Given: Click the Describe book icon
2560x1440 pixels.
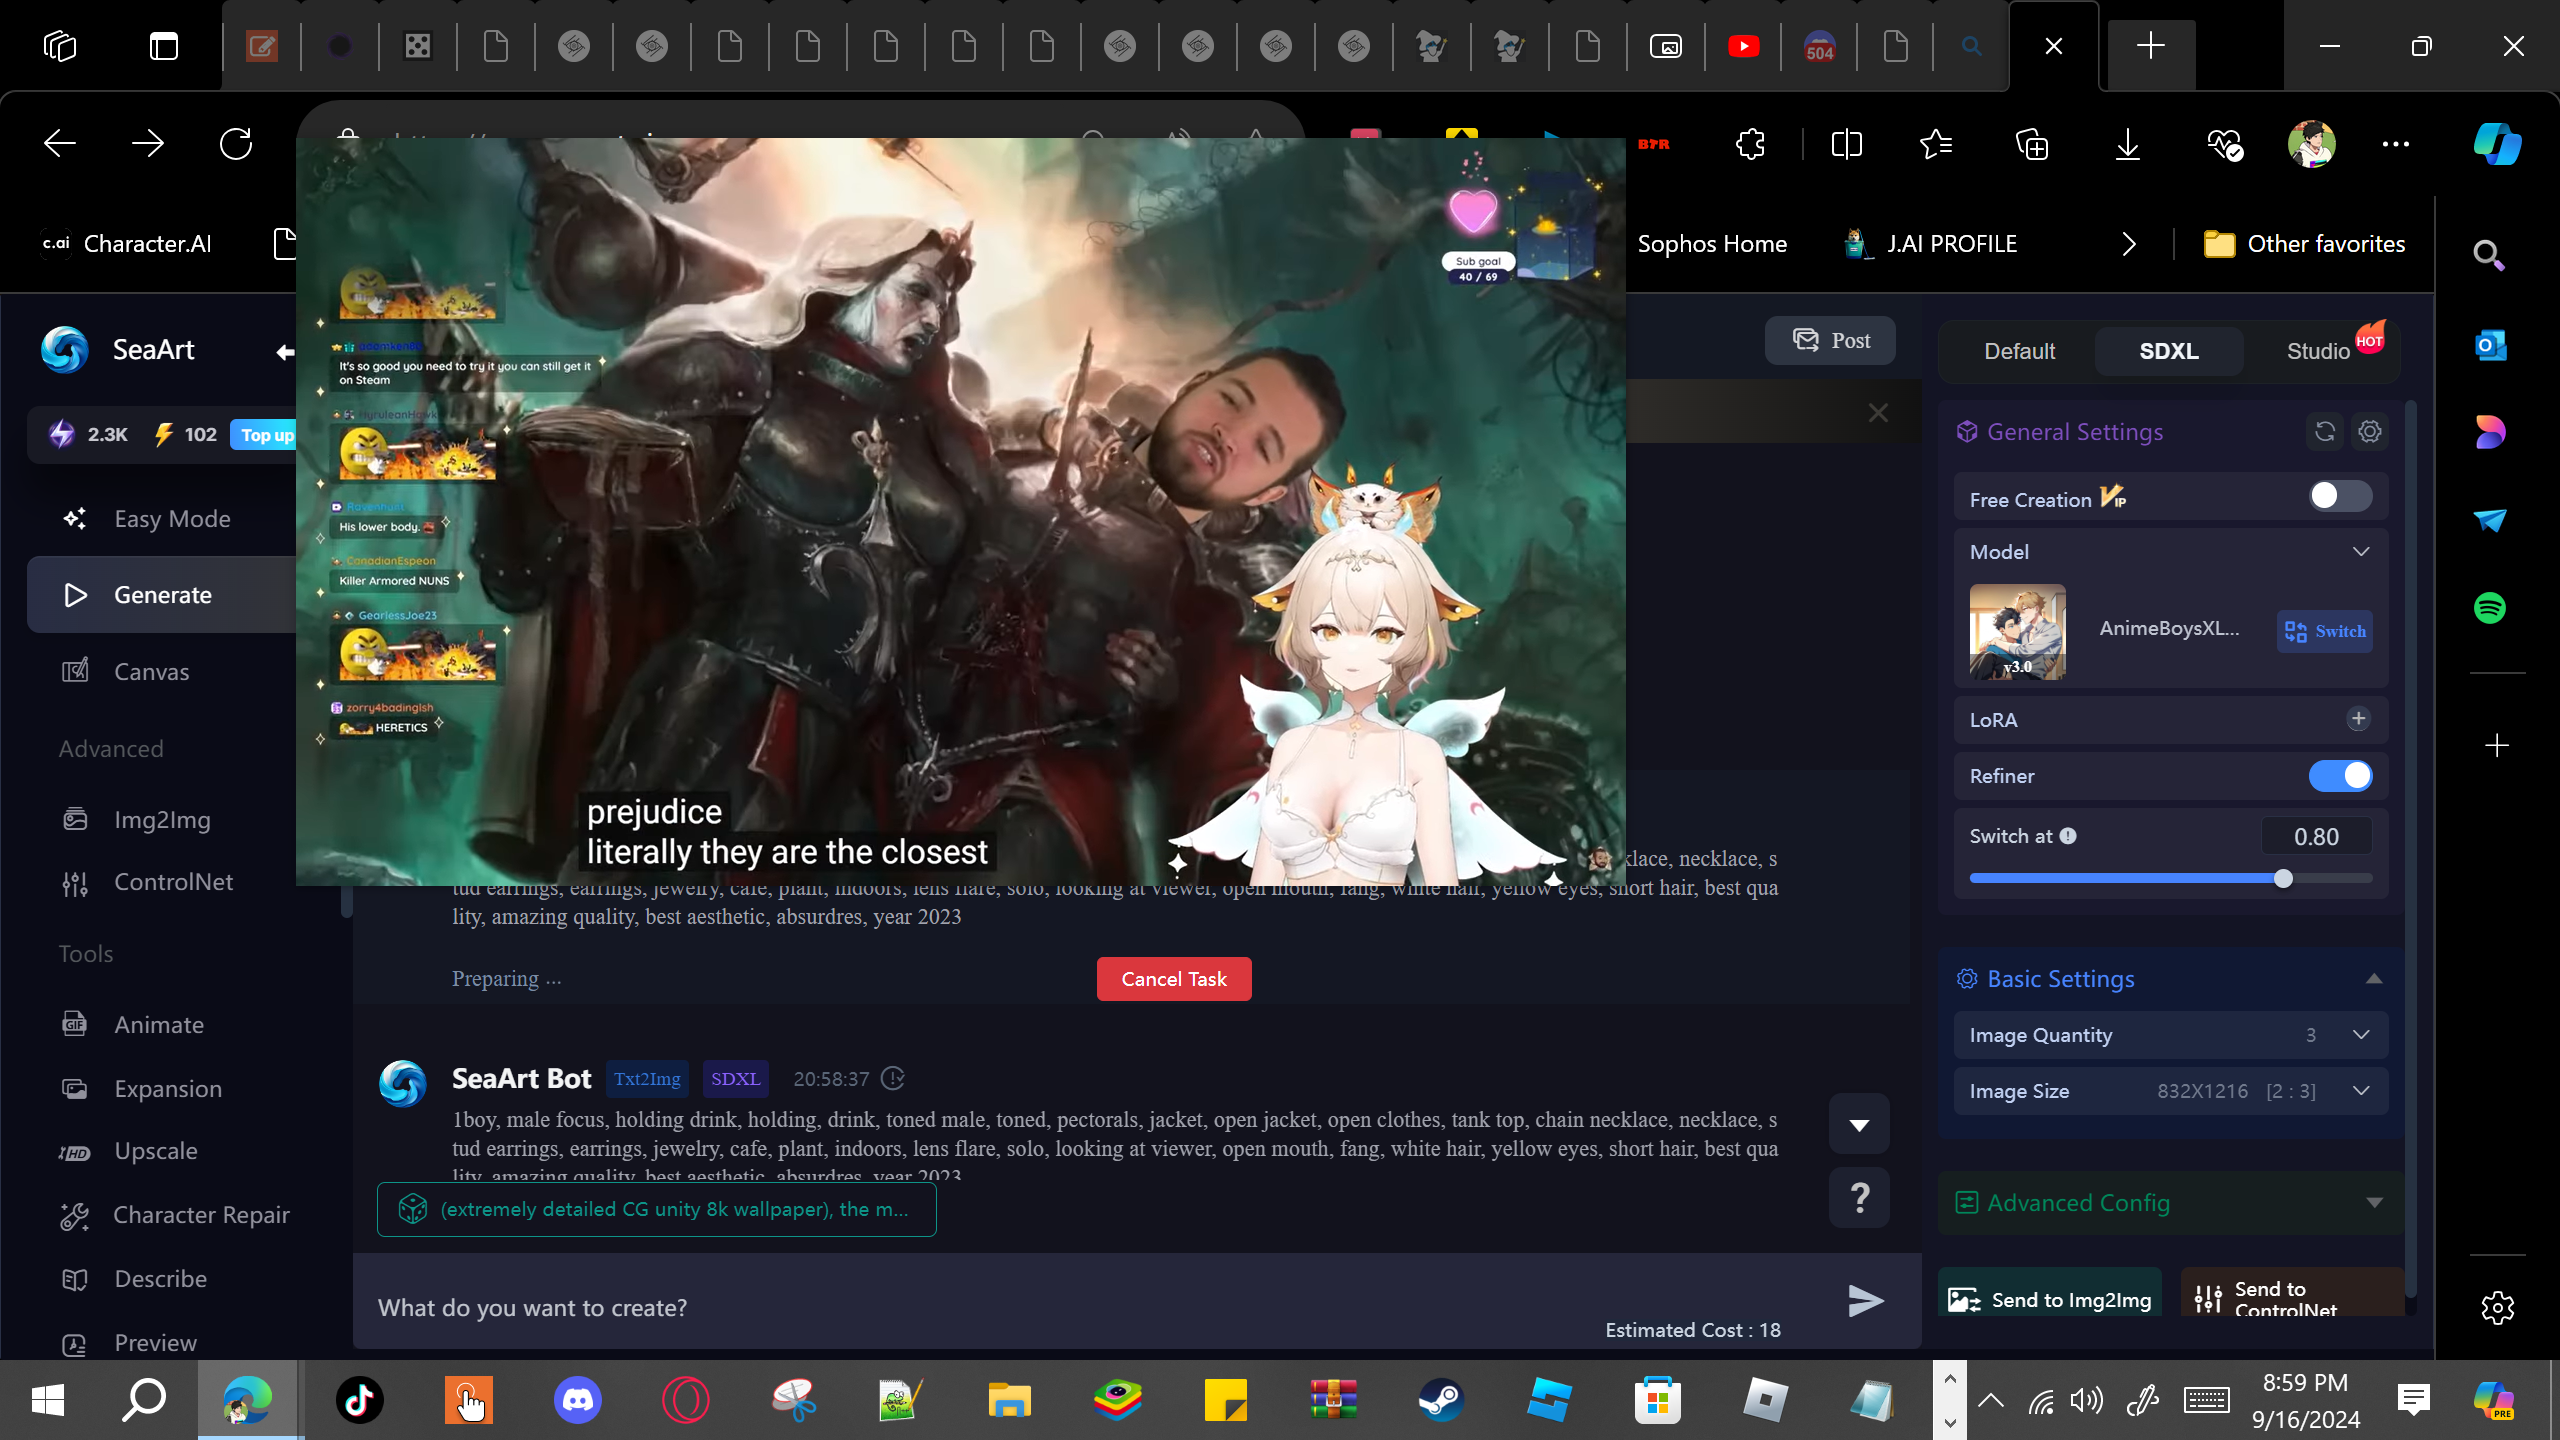Looking at the screenshot, I should pos(75,1279).
